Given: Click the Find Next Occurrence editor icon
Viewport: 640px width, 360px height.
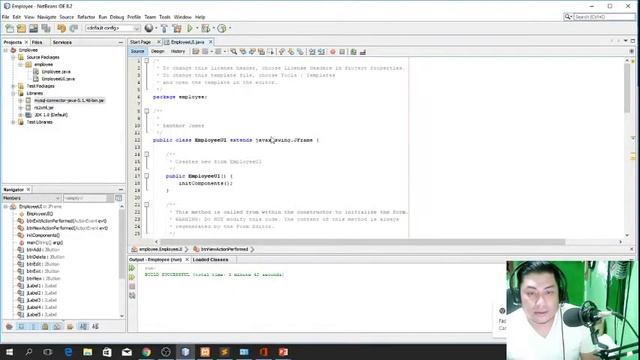Looking at the screenshot, I should click(252, 52).
